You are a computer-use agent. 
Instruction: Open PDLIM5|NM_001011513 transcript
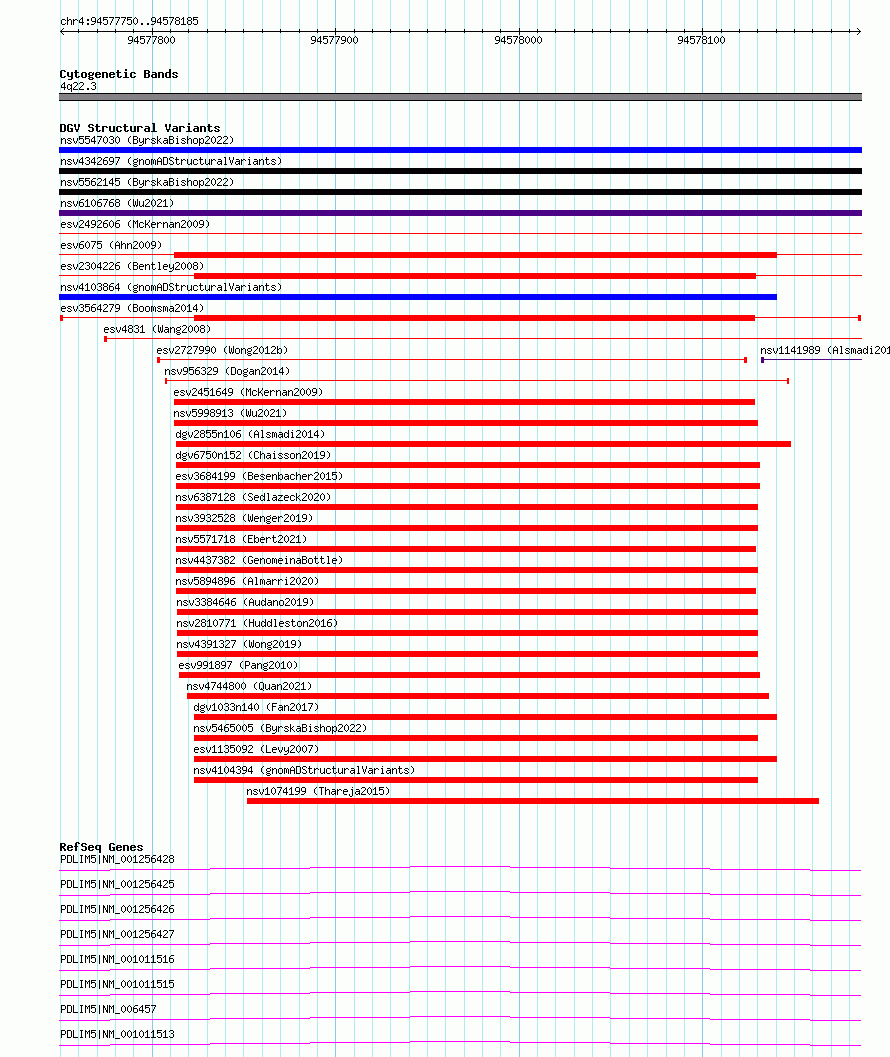(117, 1034)
